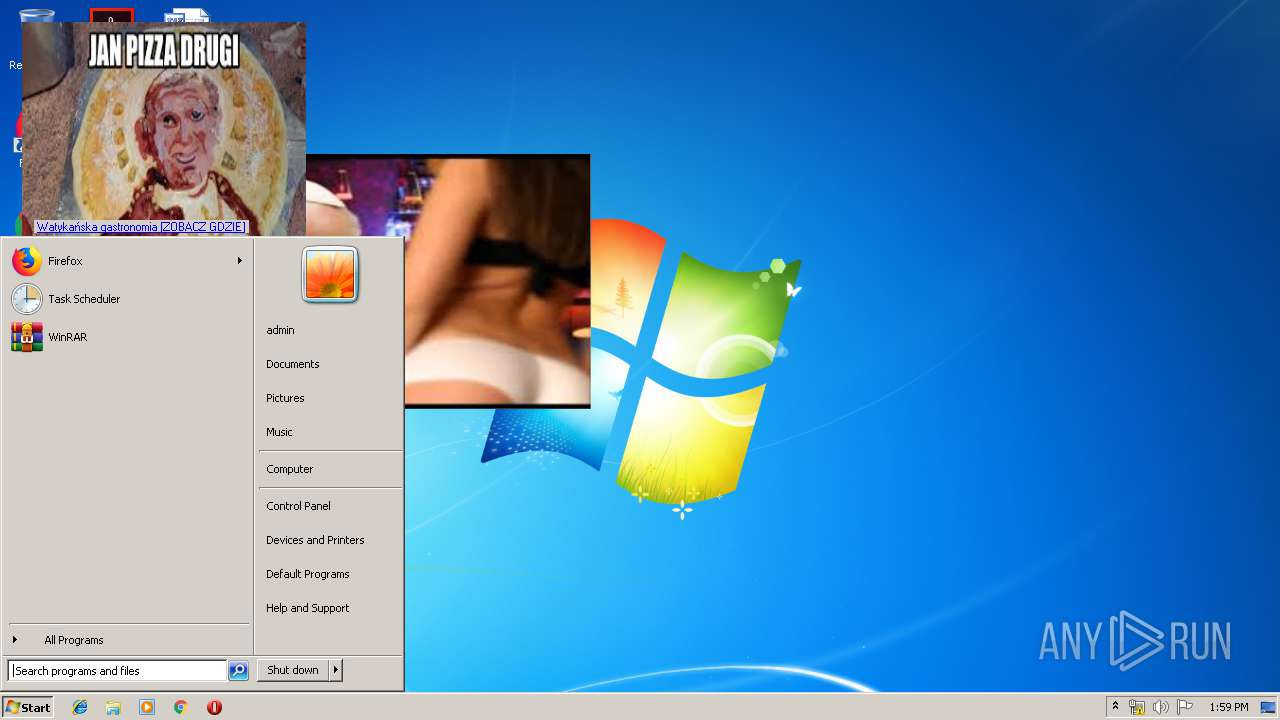The width and height of the screenshot is (1280, 720).
Task: Open Control Panel
Action: point(298,506)
